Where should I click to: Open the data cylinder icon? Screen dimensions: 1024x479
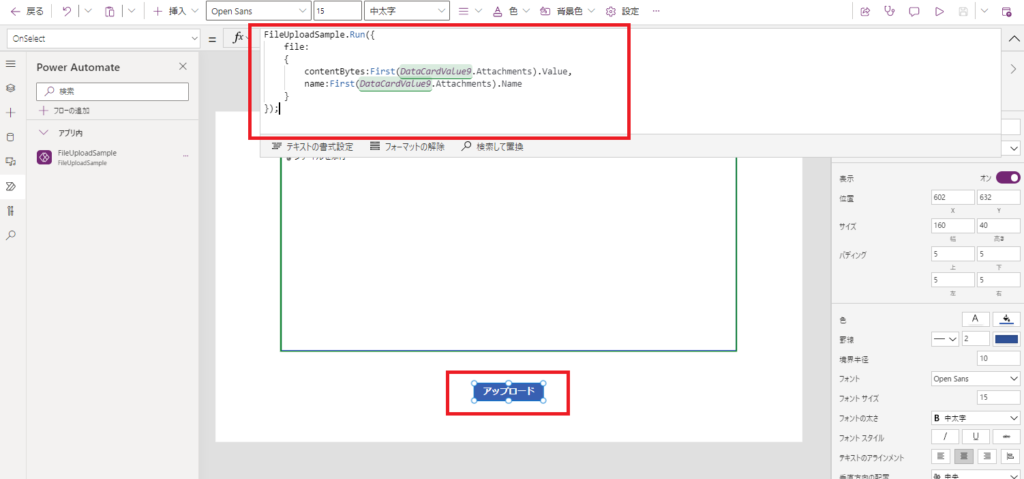[x=10, y=137]
